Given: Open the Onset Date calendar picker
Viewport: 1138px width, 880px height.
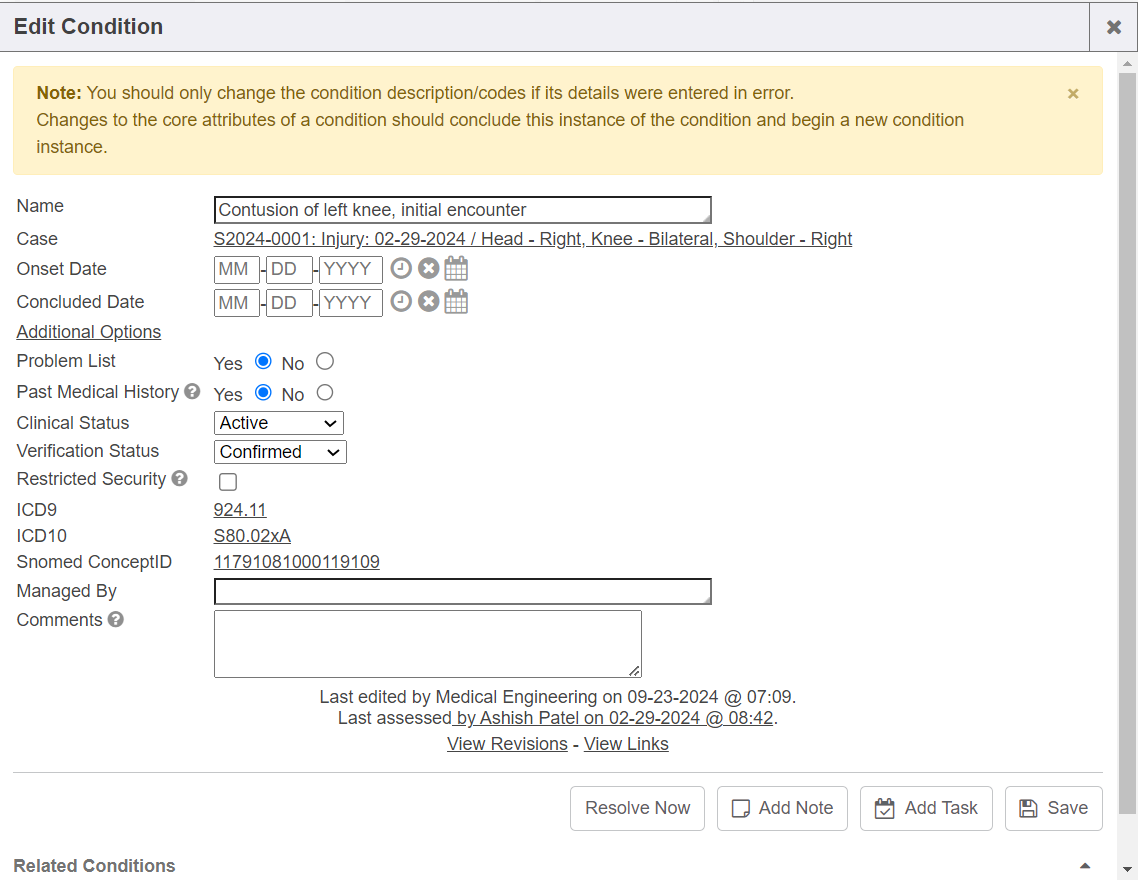Looking at the screenshot, I should point(456,269).
